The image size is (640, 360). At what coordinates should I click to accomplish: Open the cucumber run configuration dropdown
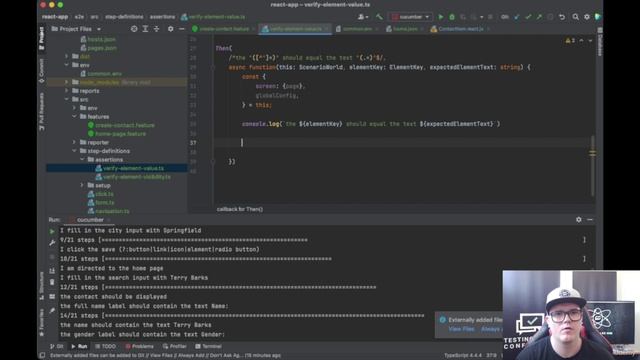pos(410,17)
